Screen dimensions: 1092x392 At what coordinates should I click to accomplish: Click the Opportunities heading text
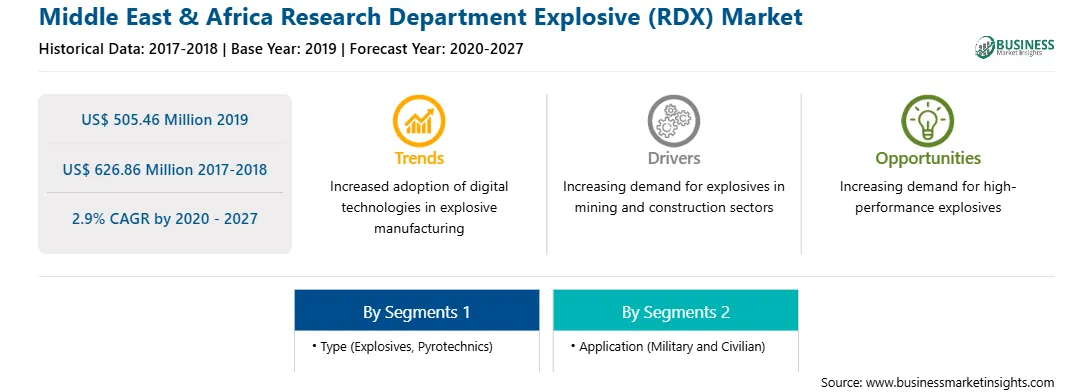tap(928, 158)
